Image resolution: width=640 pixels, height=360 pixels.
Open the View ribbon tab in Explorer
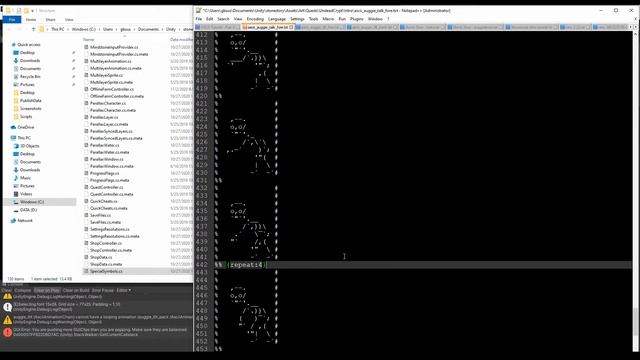coord(69,20)
